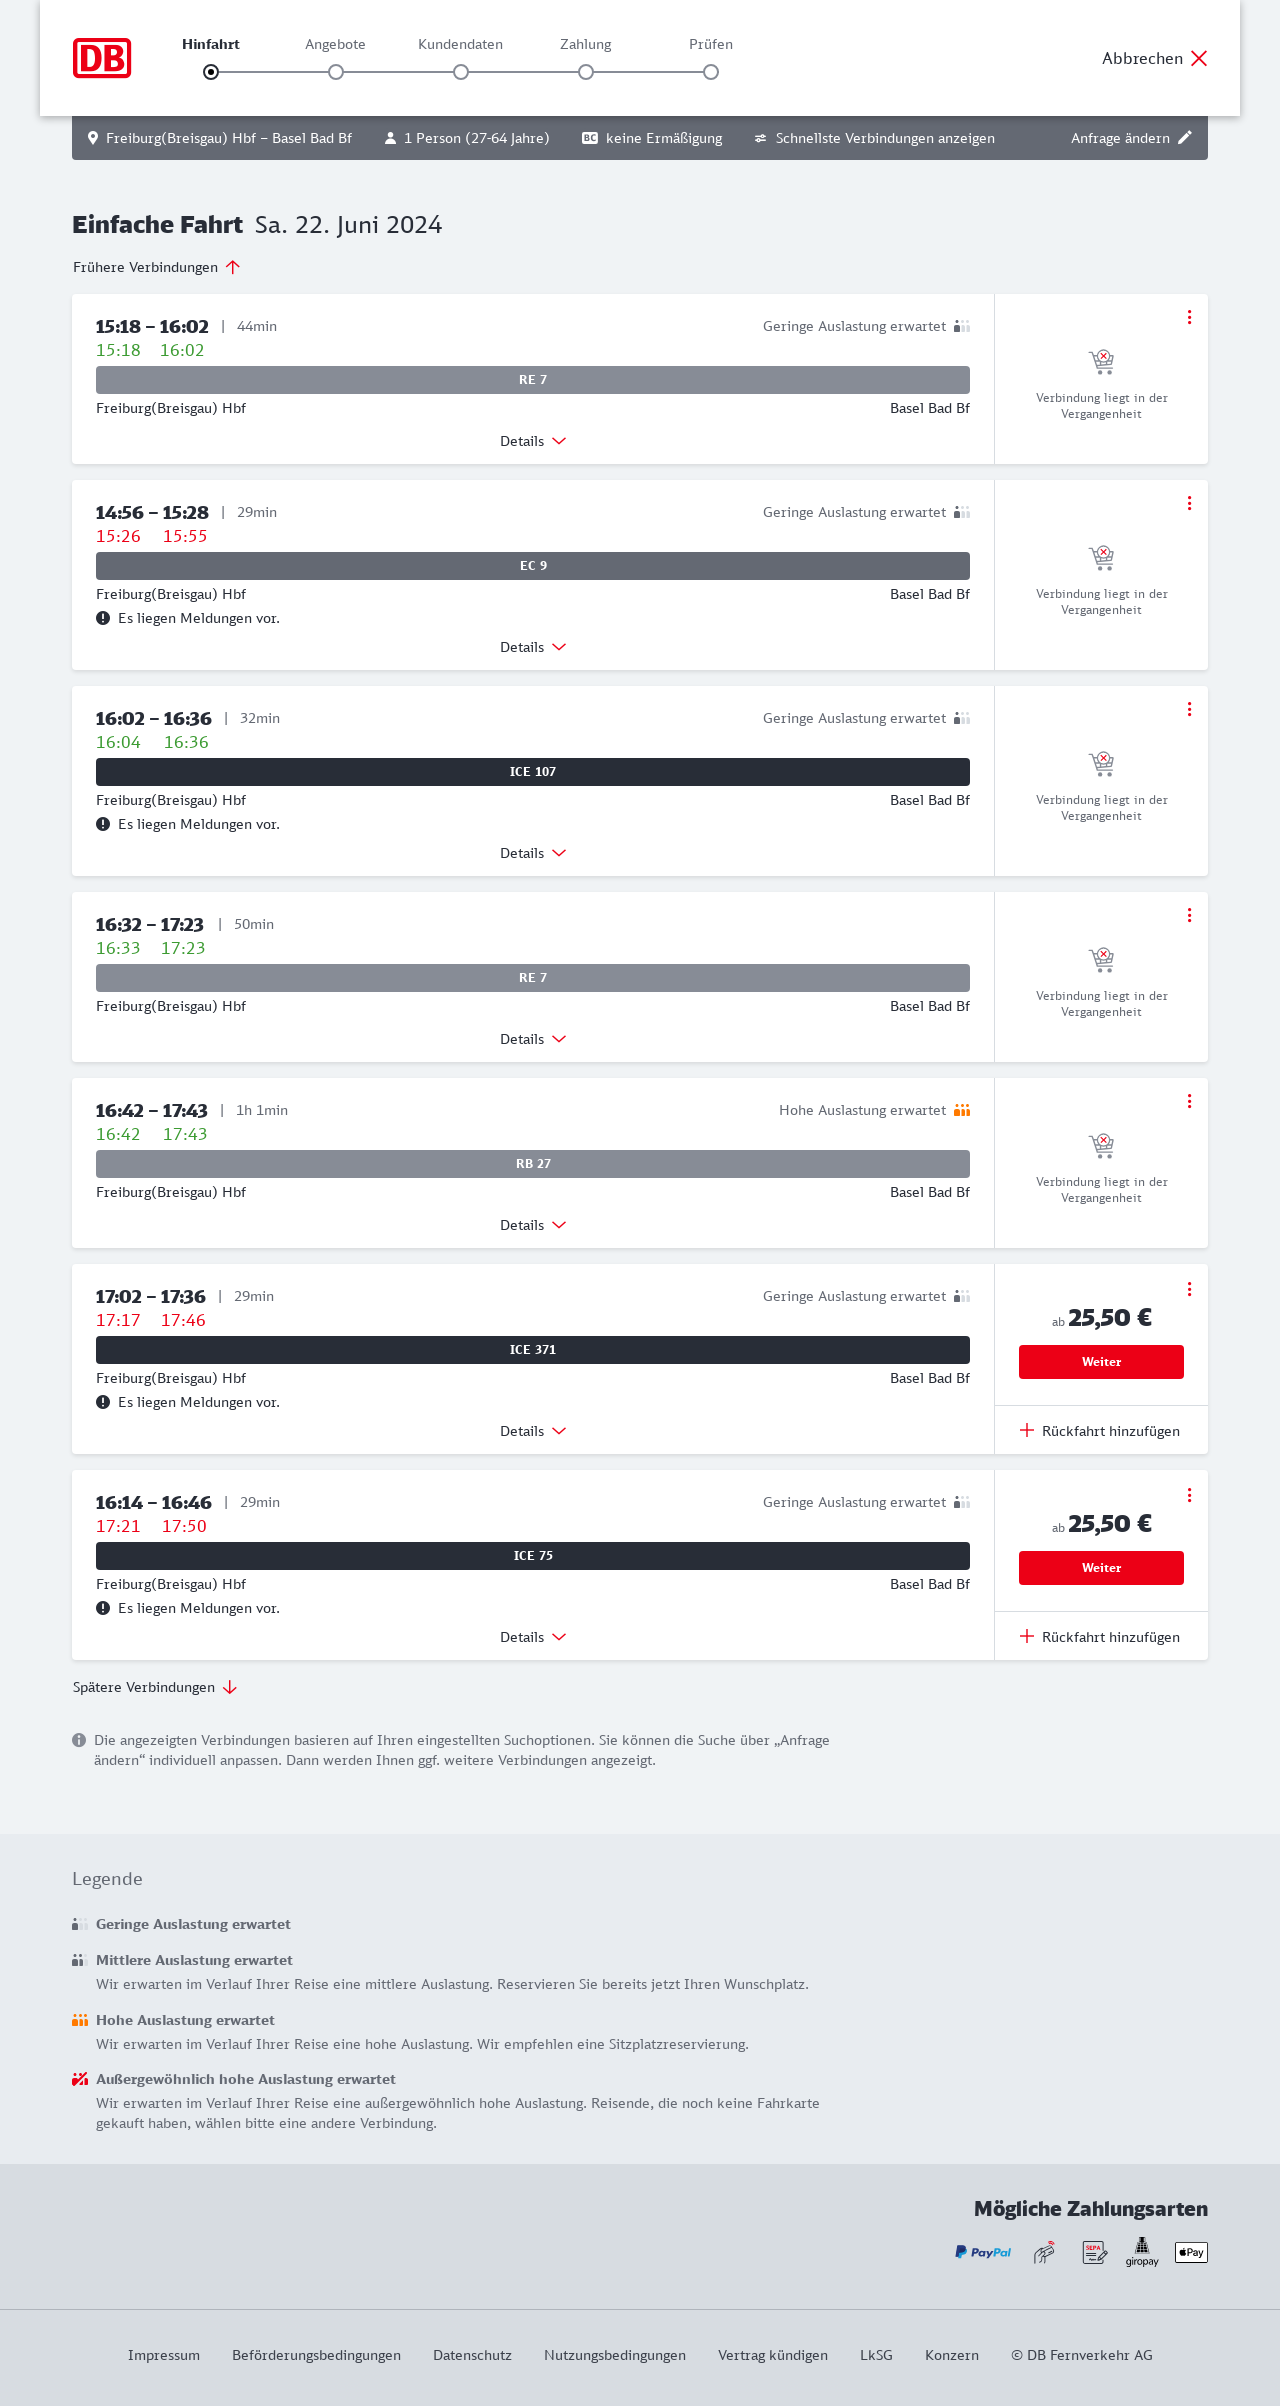Click the ICE 75 train bar
This screenshot has width=1280, height=2406.
[x=533, y=1556]
